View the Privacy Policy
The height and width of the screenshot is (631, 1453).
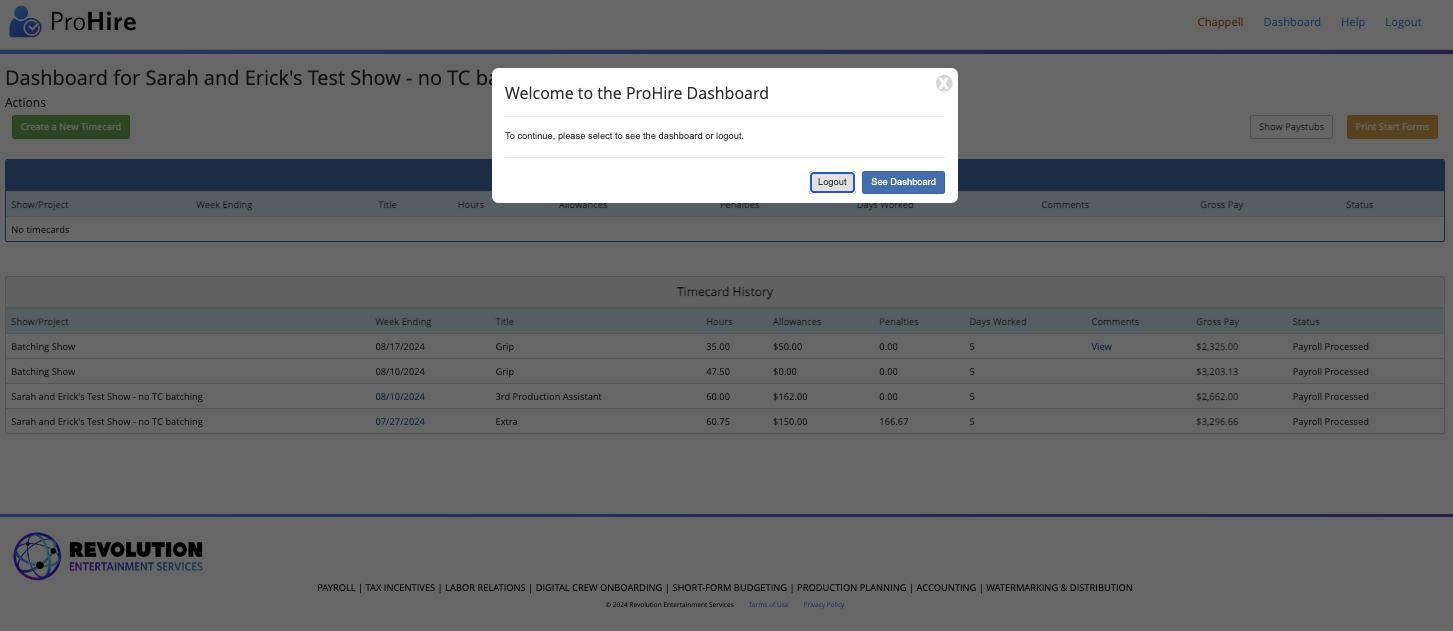823,604
